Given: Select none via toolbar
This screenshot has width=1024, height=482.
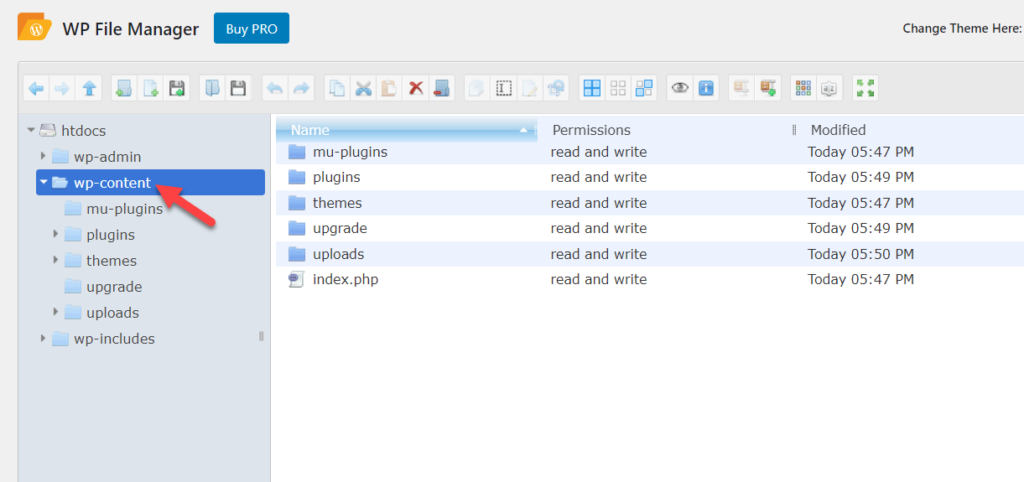Looking at the screenshot, I should click(618, 88).
